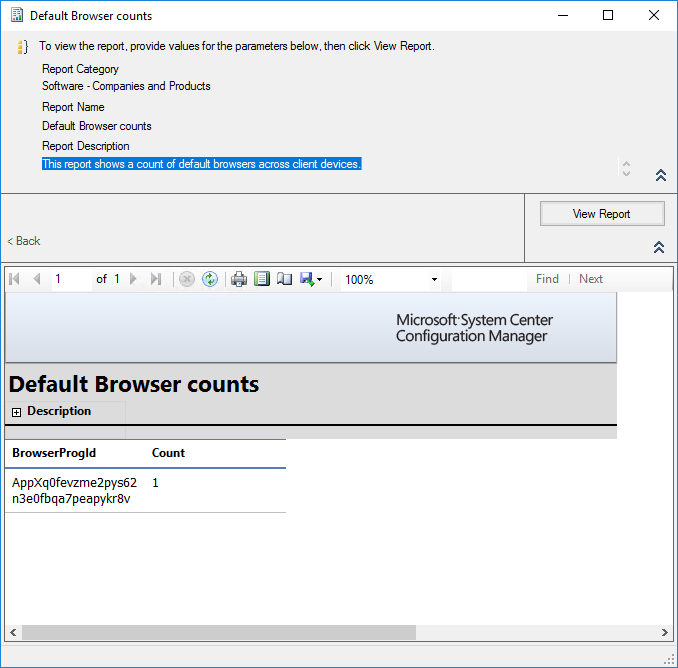
Task: Open the 100% zoom level dropdown
Action: [434, 280]
